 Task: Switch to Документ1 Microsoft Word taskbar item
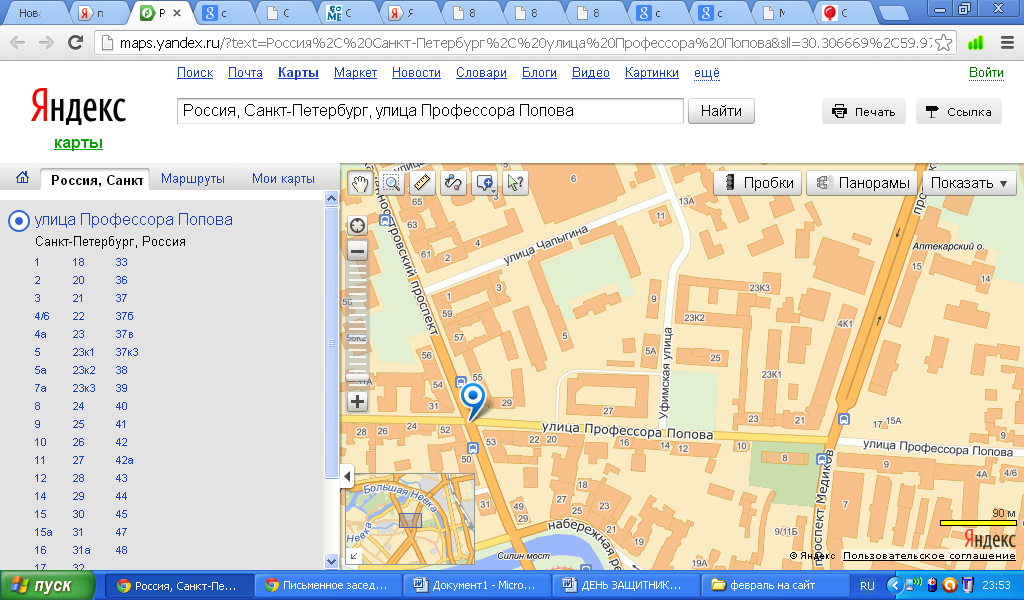(475, 586)
